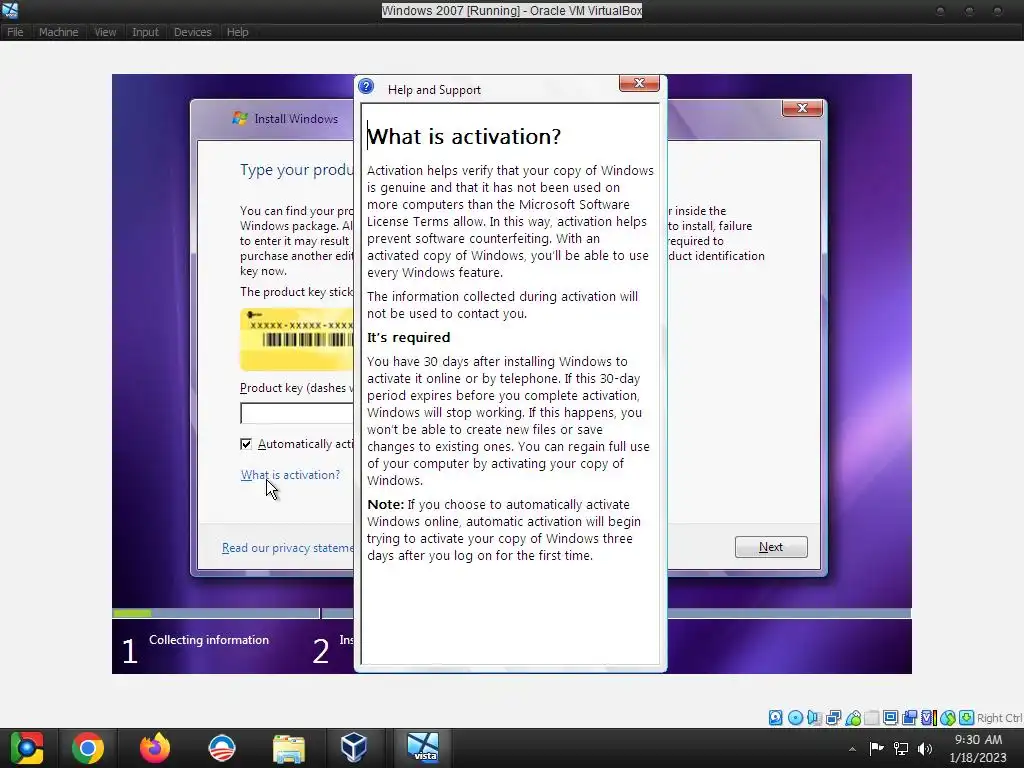Launch Firefox from the taskbar
Viewport: 1024px width, 768px height.
point(155,748)
